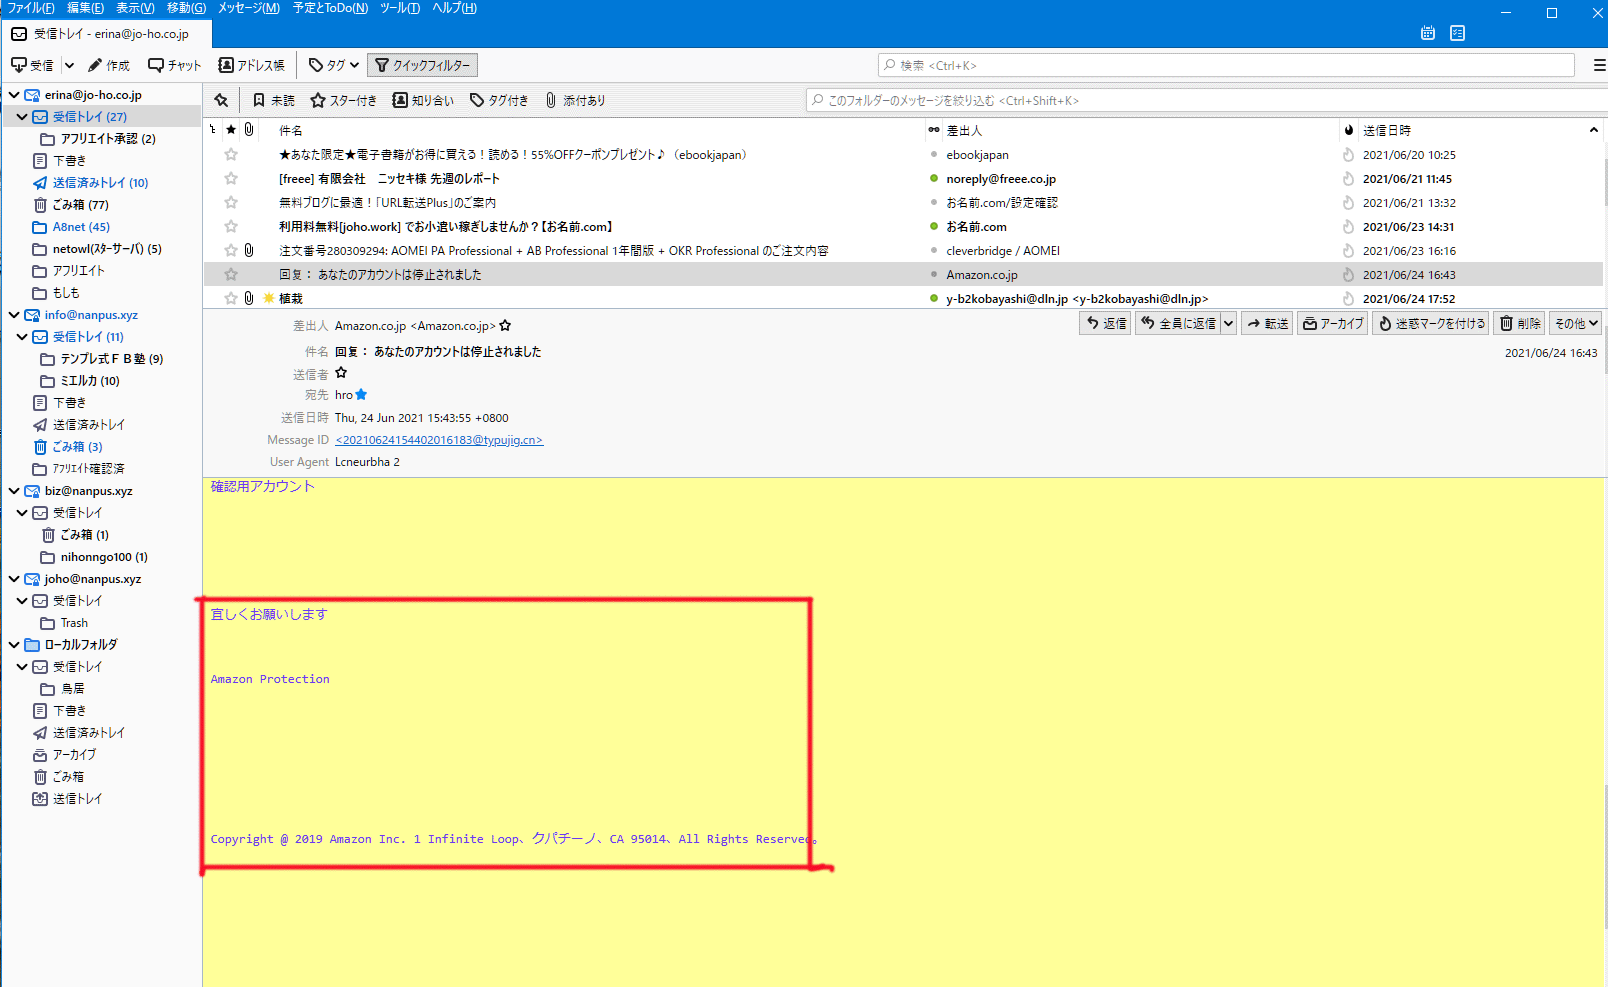
Task: Click the global 検索 search field
Action: [x=1226, y=65]
